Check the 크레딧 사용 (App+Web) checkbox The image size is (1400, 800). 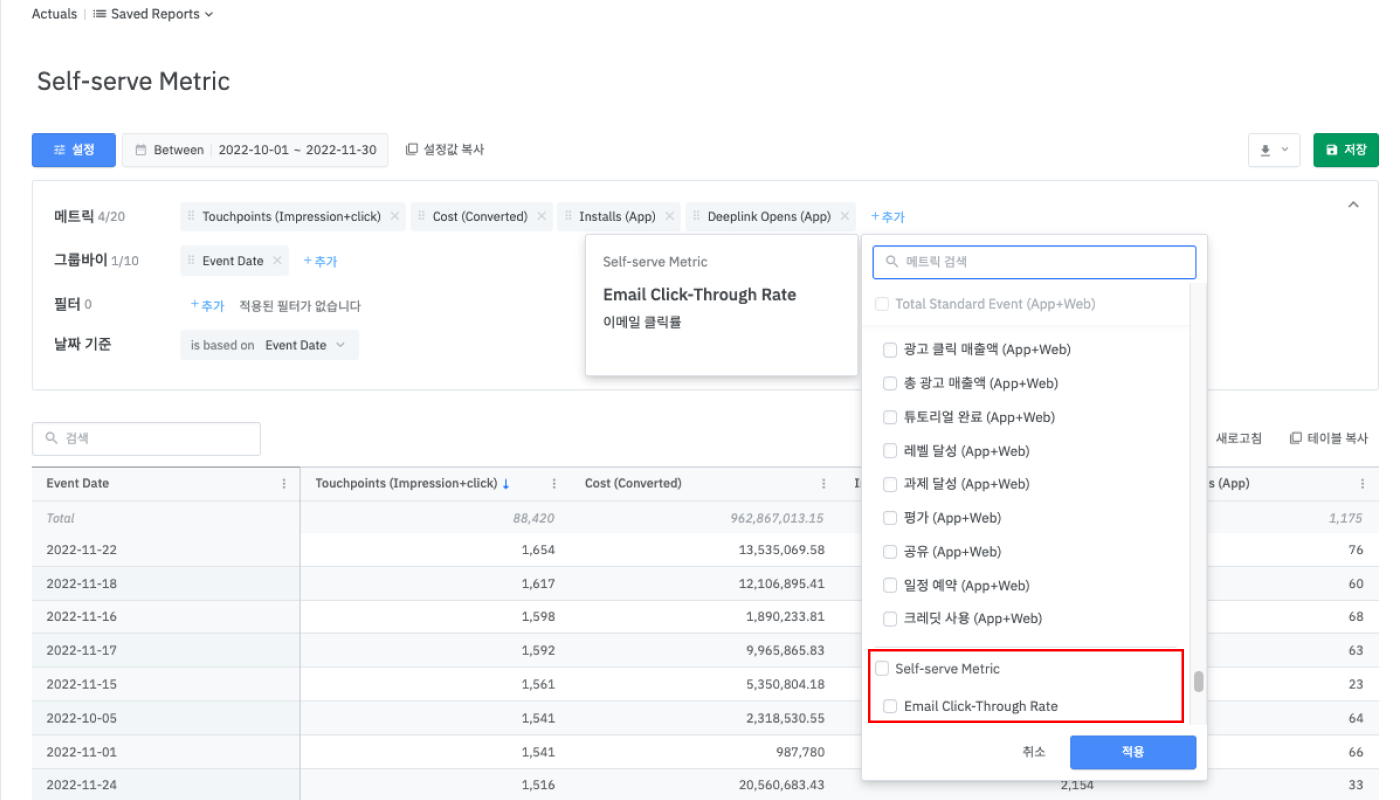[x=890, y=619]
